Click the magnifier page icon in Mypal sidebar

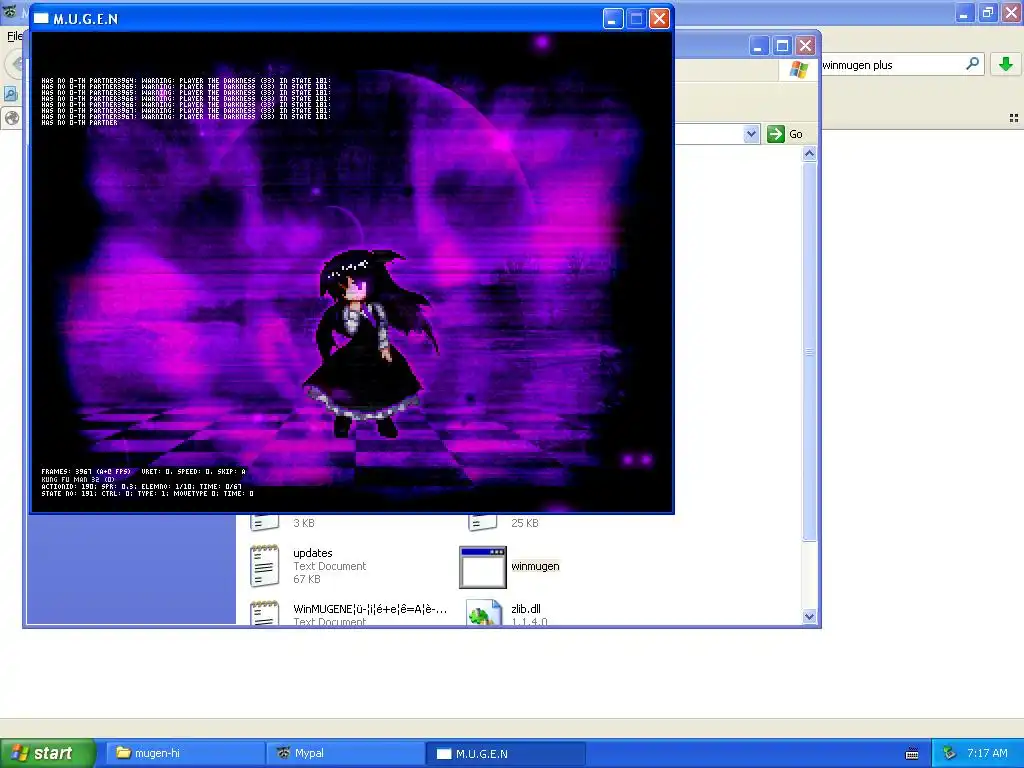[x=11, y=94]
